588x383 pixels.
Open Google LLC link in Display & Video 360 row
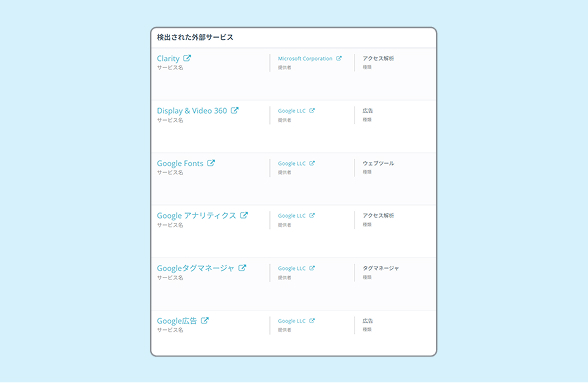coord(292,111)
